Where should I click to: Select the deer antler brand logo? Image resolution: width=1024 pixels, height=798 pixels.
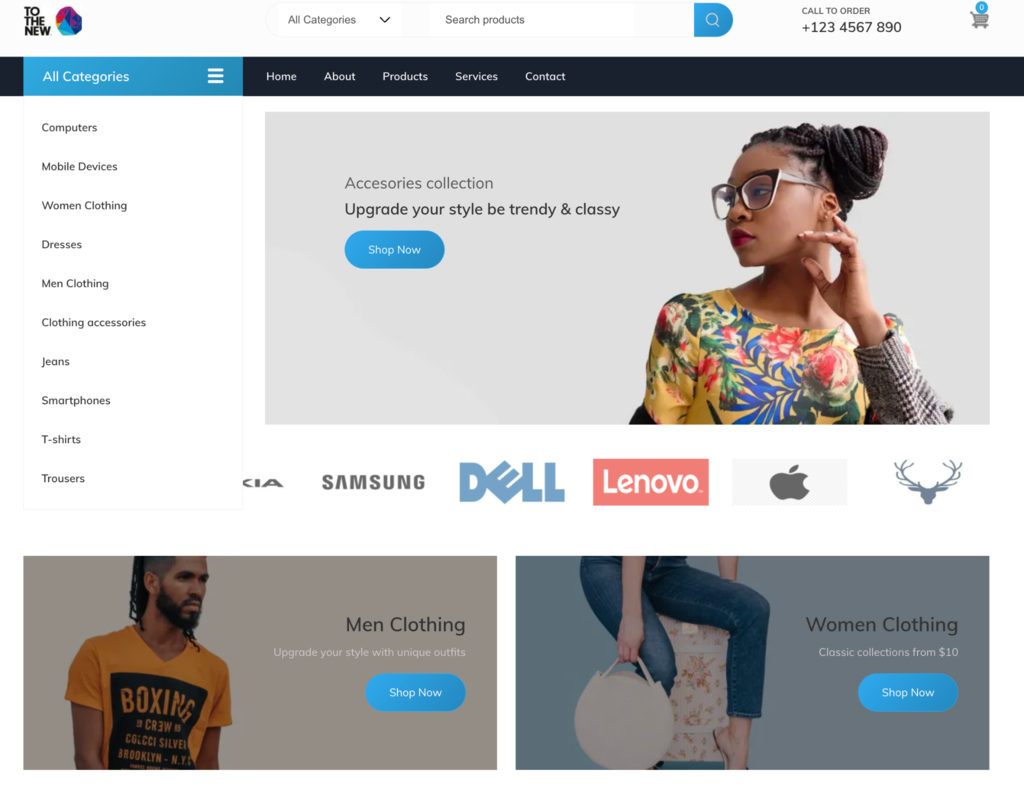coord(928,481)
